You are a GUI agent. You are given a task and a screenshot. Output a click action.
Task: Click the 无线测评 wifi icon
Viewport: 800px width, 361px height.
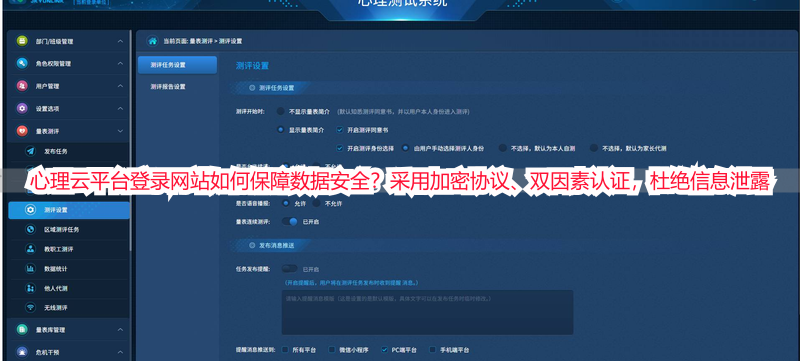click(31, 308)
